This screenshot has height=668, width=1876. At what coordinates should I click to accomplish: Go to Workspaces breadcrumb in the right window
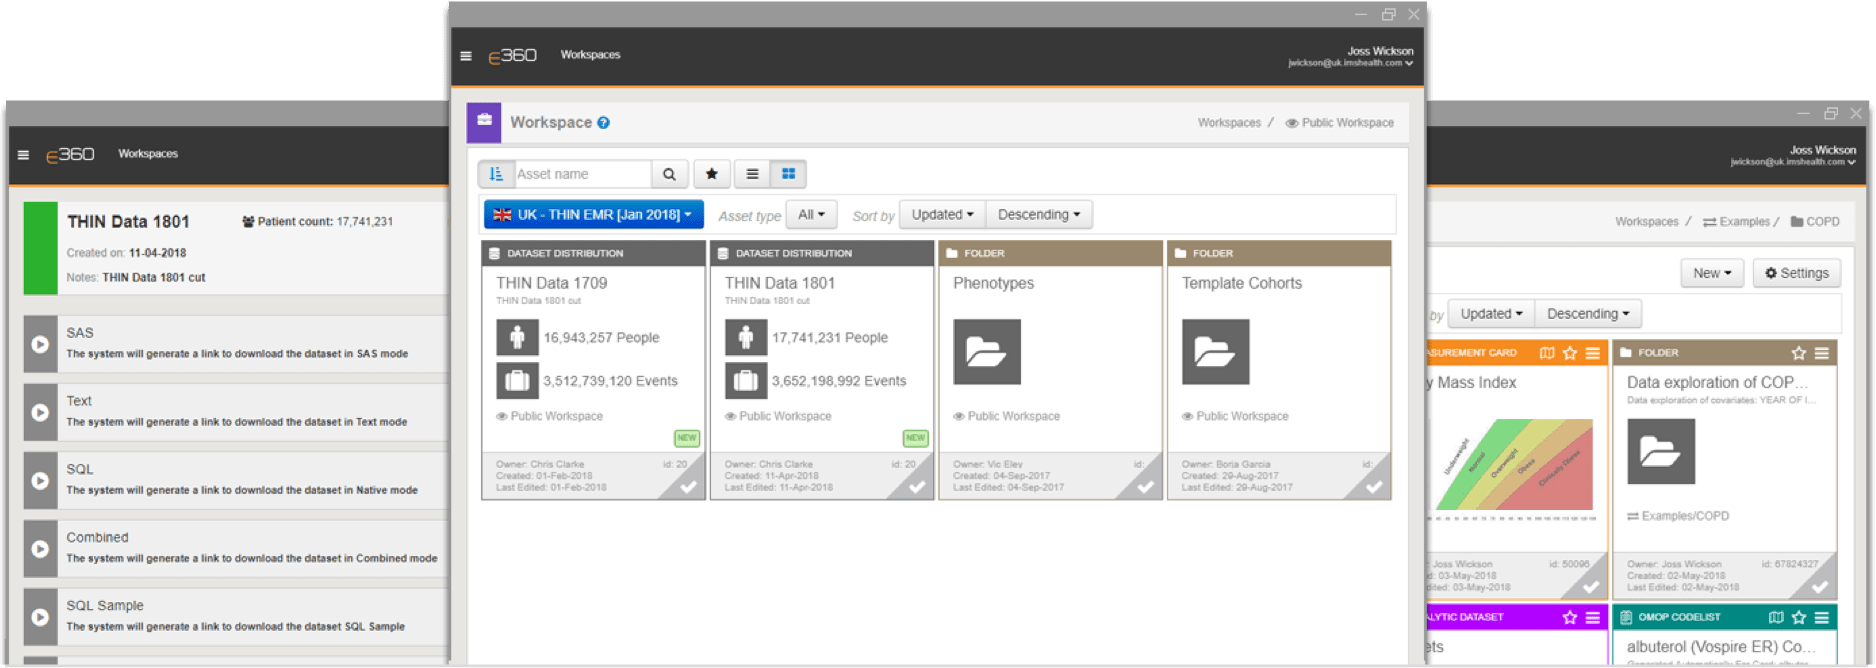[x=1647, y=222]
